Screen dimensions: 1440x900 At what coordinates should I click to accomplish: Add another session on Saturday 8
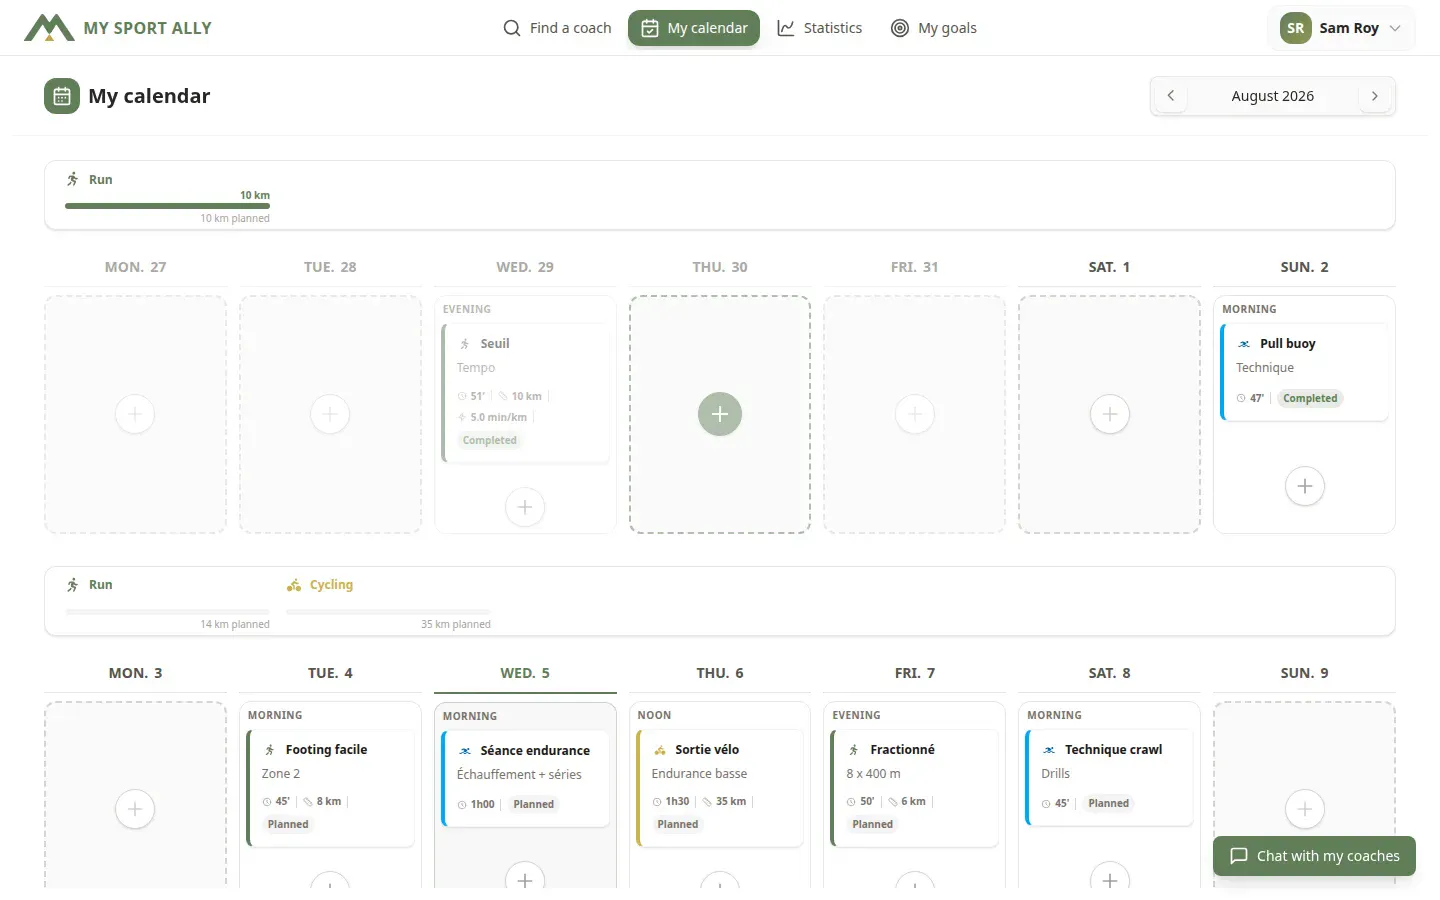(1110, 877)
